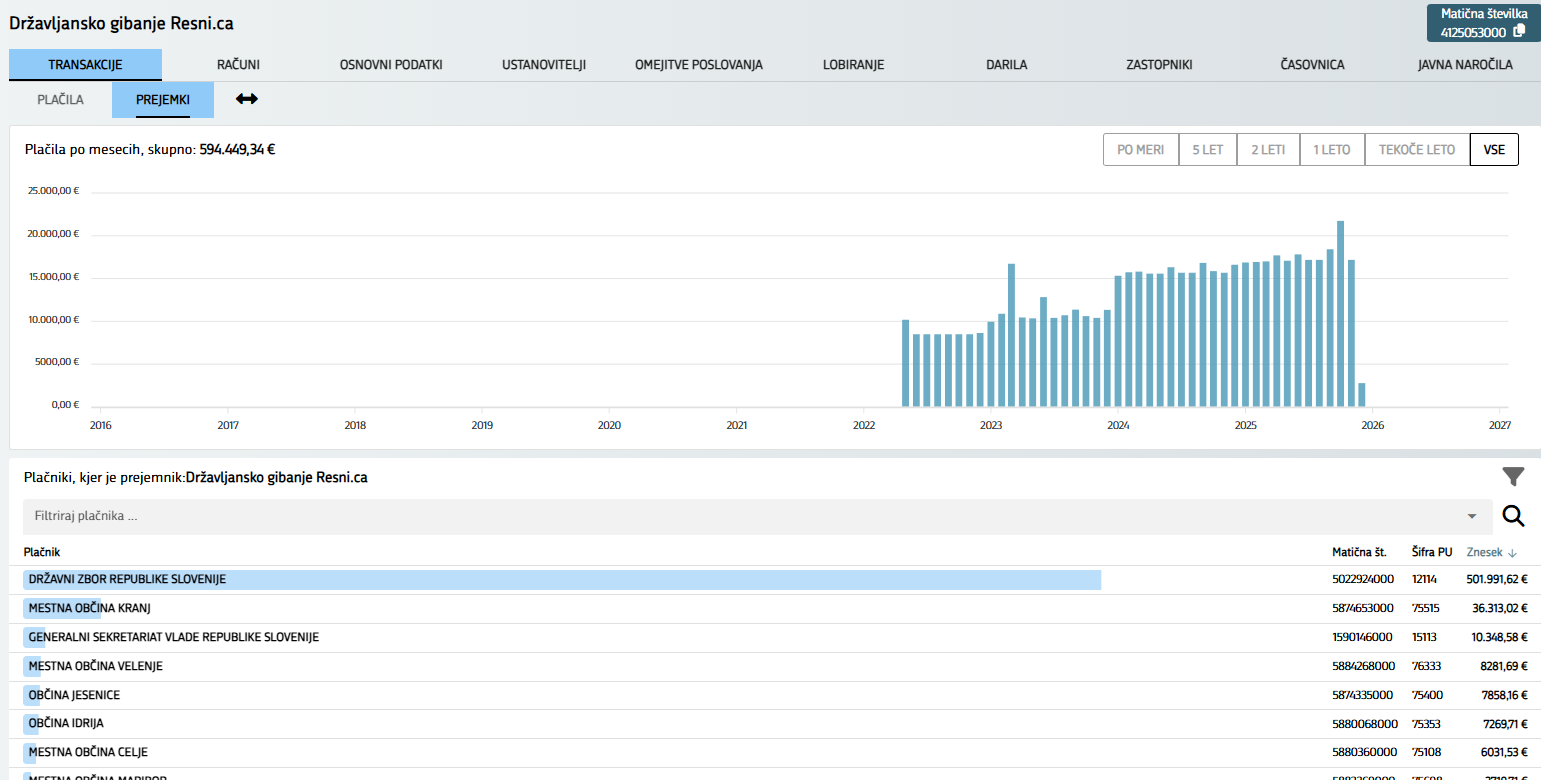Expand the payer filter dropdown arrow
The width and height of the screenshot is (1541, 780).
coord(1471,516)
